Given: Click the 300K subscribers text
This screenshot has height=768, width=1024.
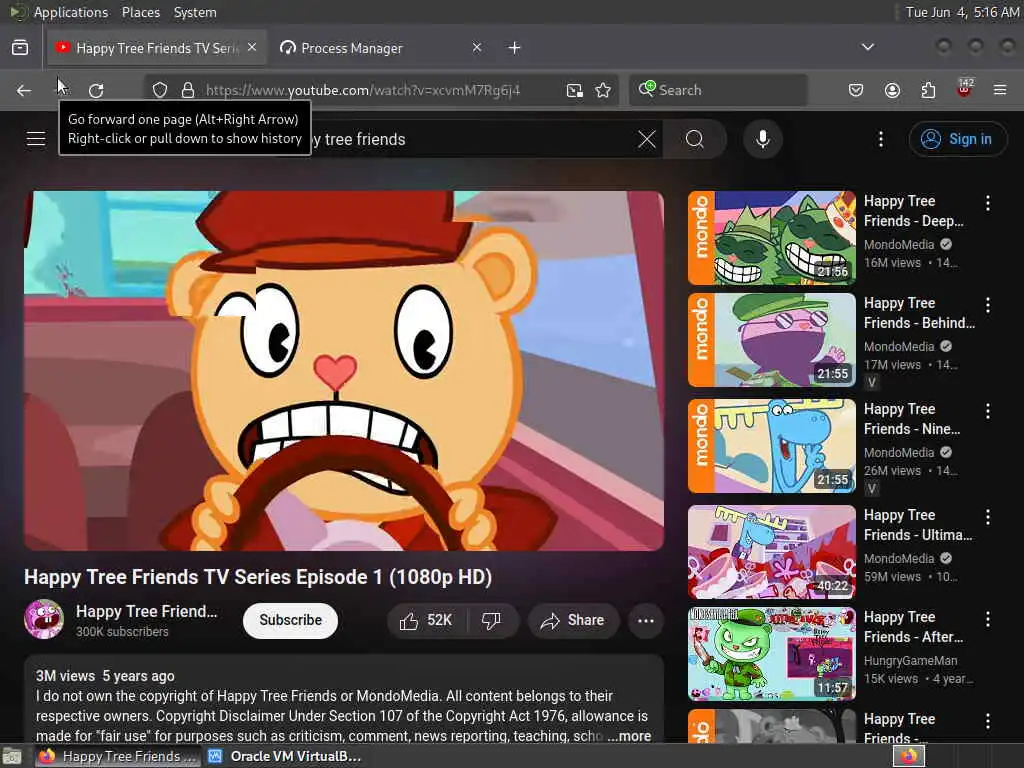Looking at the screenshot, I should click(x=122, y=632).
